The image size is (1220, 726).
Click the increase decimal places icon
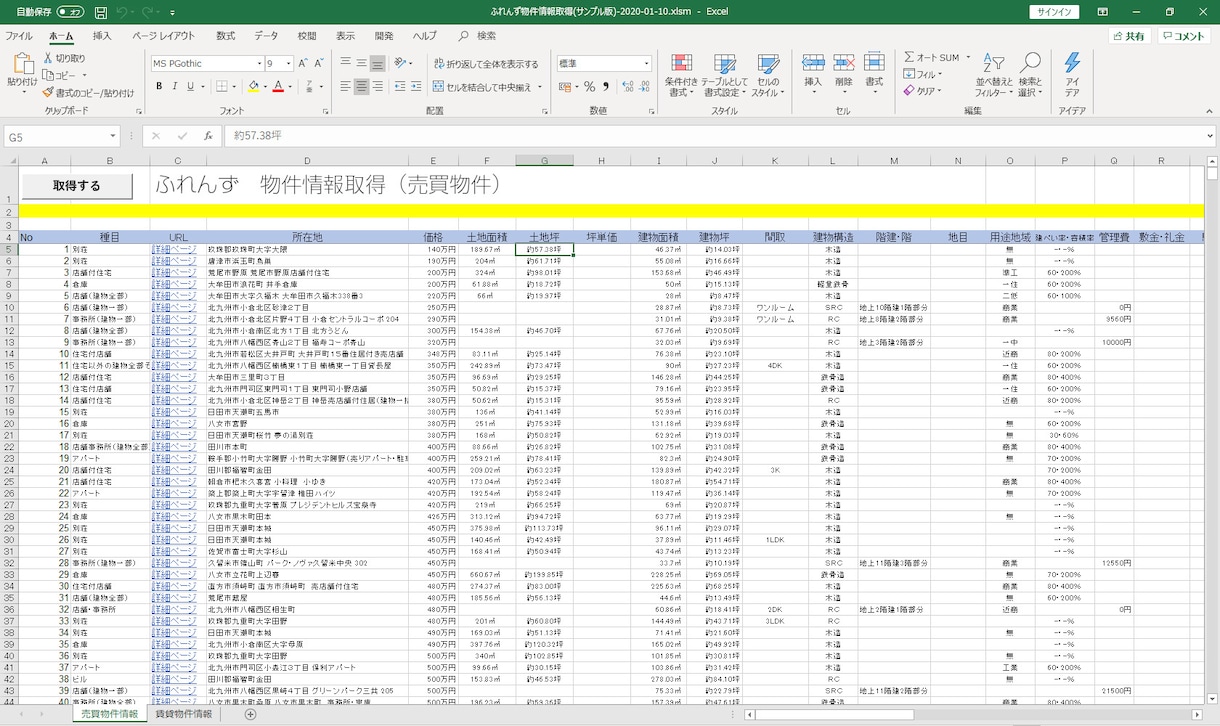[626, 87]
